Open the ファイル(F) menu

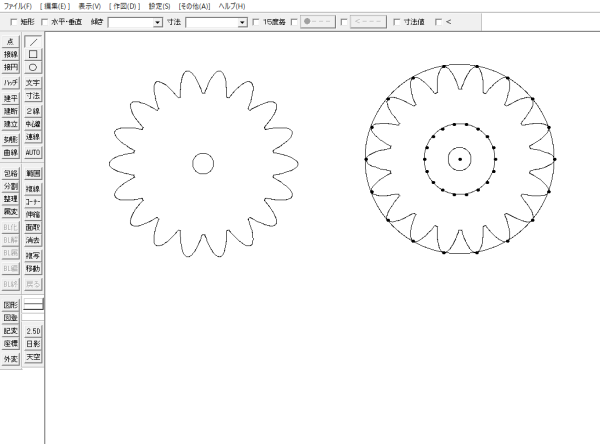(x=17, y=6)
